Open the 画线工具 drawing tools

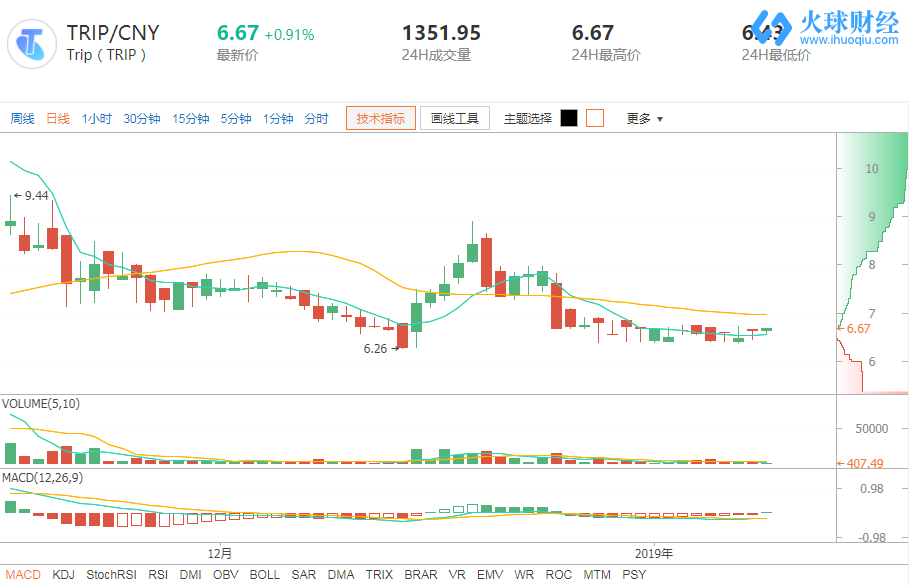(x=455, y=117)
